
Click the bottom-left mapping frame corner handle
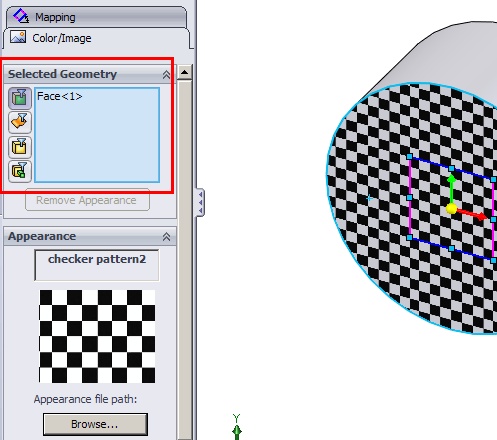coord(410,237)
